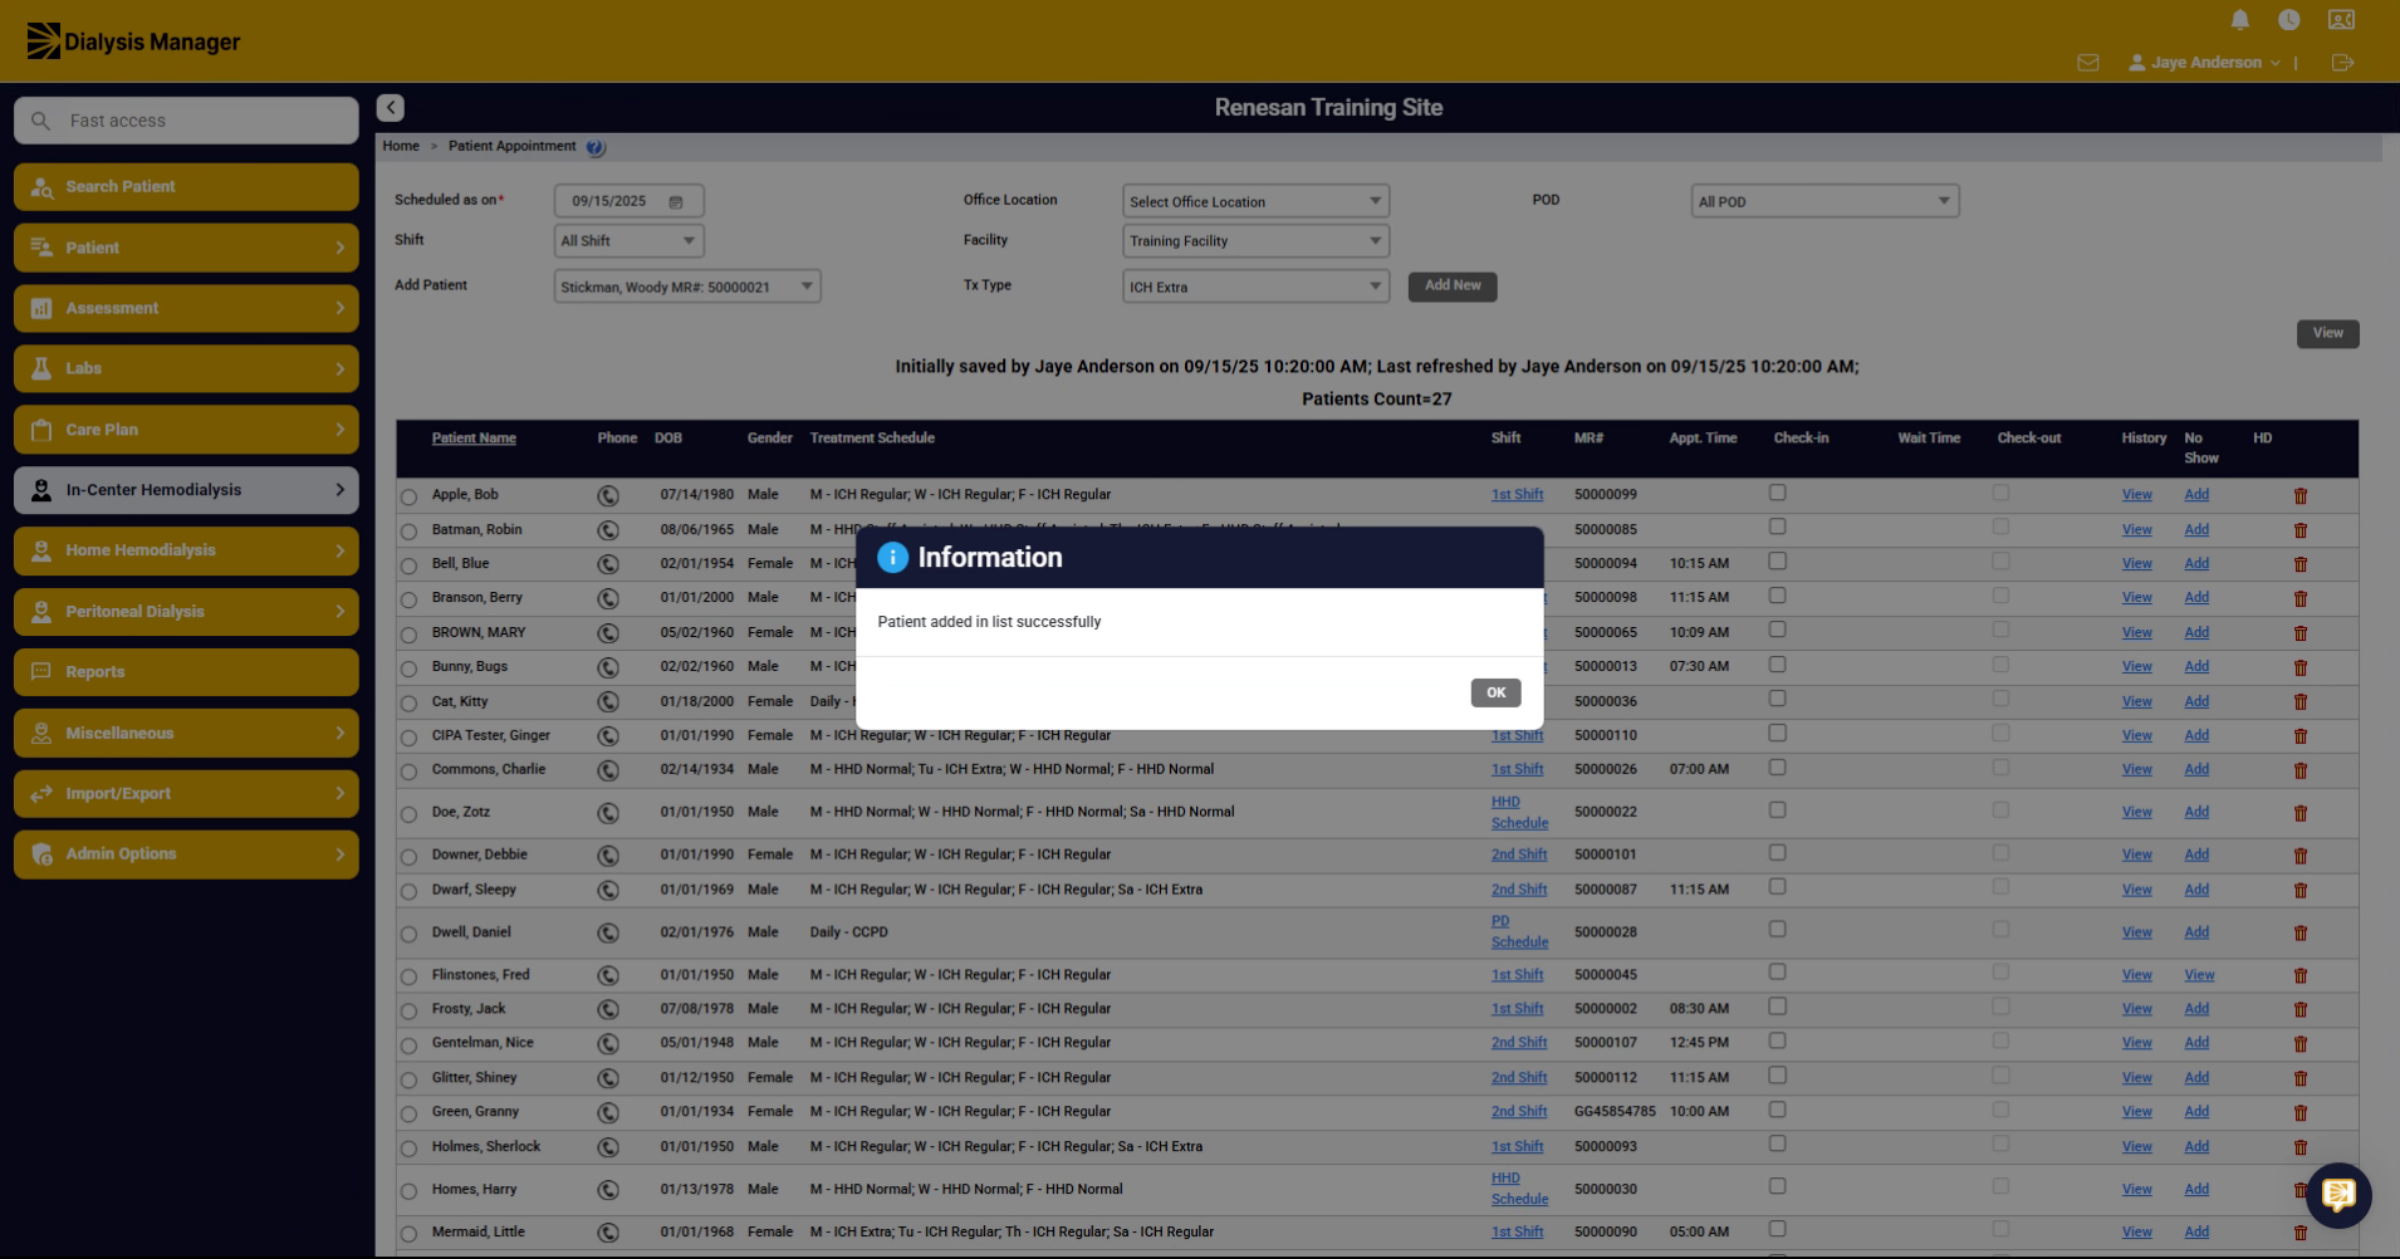Screen dimensions: 2400x1259
Task: Click the phone icon for Apple, Bob
Action: coord(608,495)
